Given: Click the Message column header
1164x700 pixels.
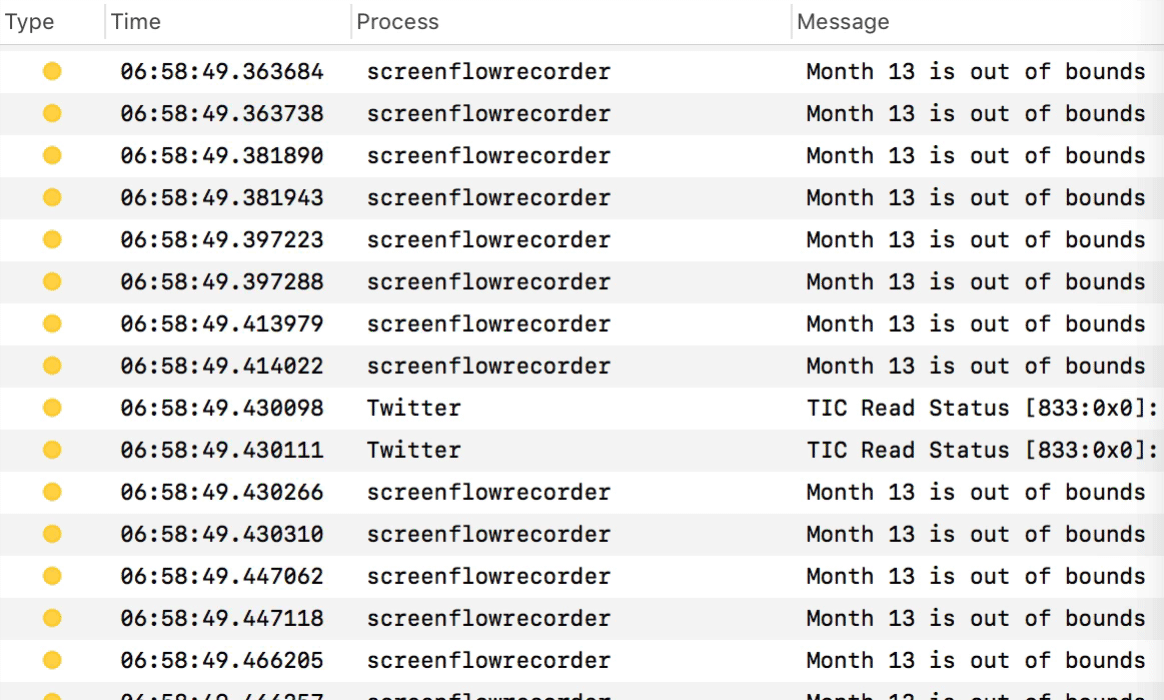Looking at the screenshot, I should (843, 22).
